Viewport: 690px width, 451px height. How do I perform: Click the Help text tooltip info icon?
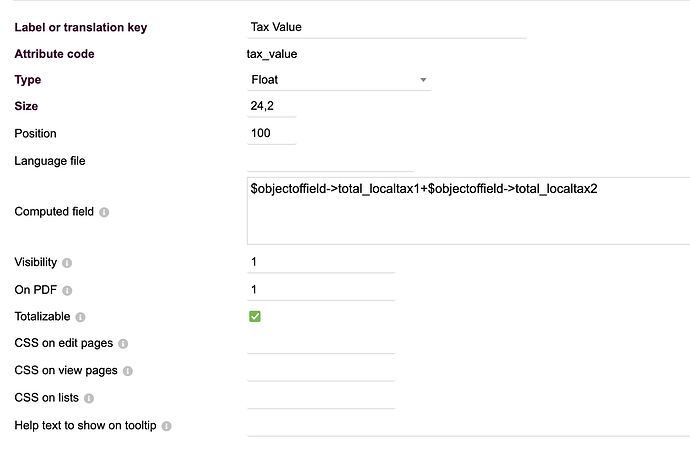pyautogui.click(x=166, y=426)
